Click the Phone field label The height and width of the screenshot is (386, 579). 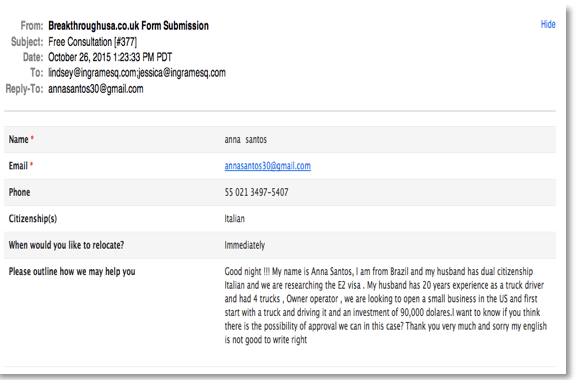tap(20, 192)
